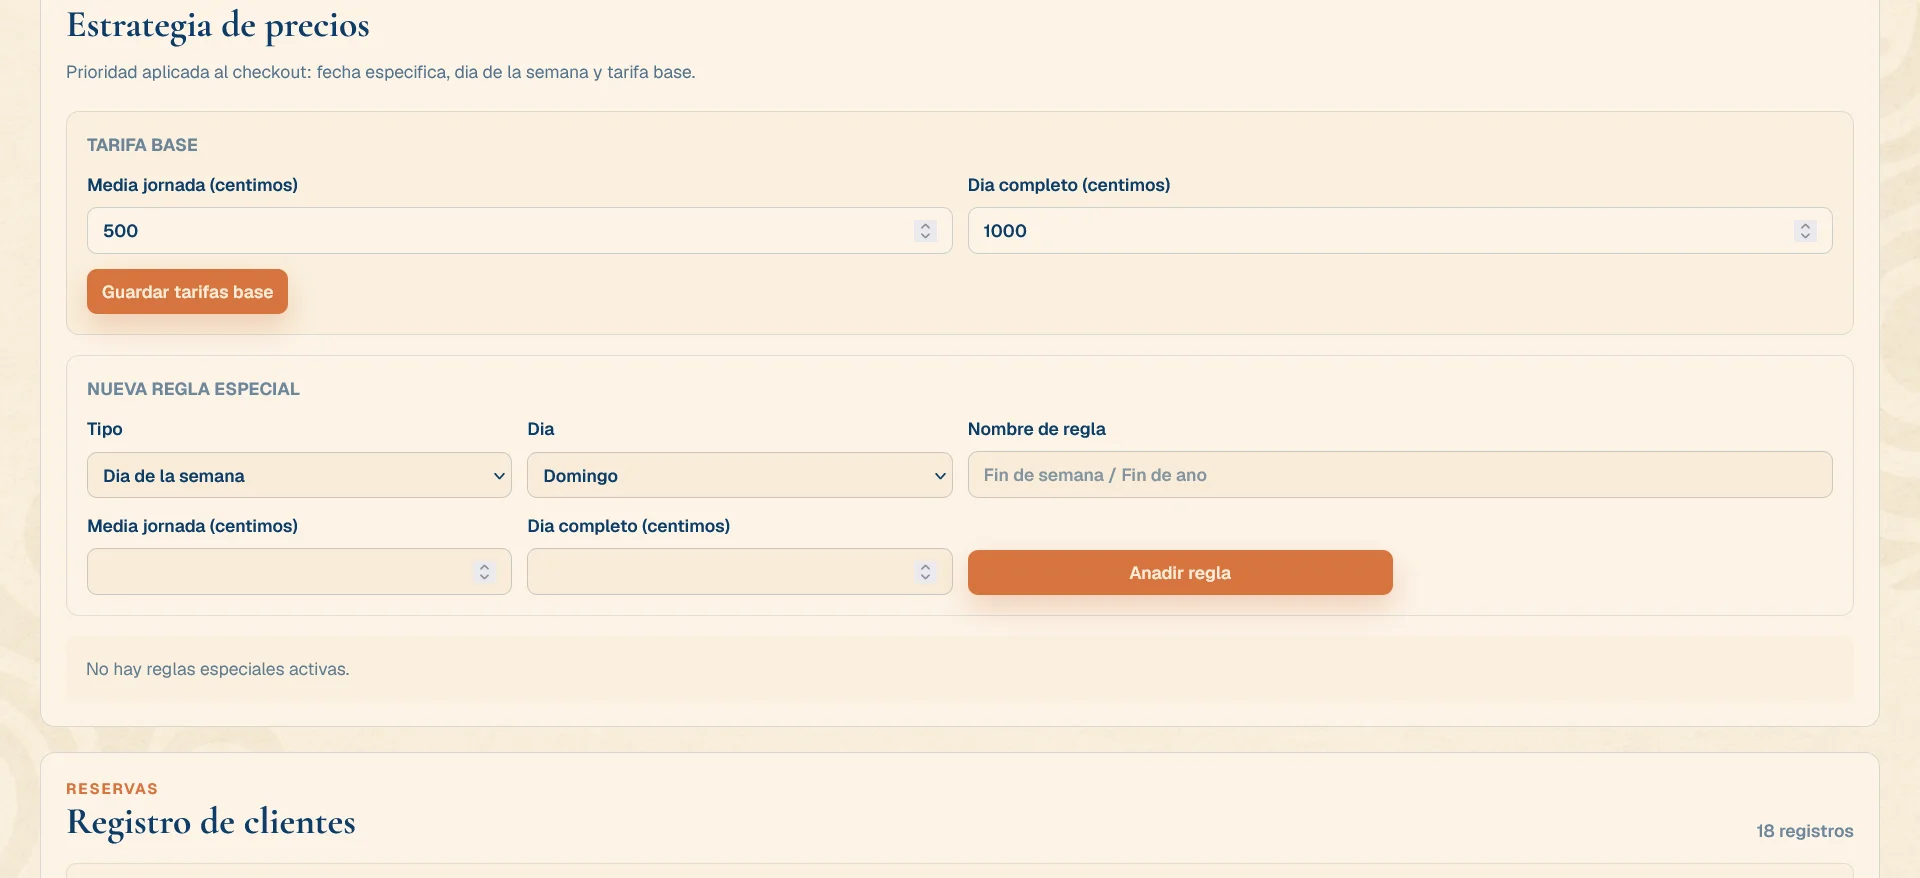Click the Nombre de regla label
Viewport: 1920px width, 878px height.
click(x=1036, y=429)
